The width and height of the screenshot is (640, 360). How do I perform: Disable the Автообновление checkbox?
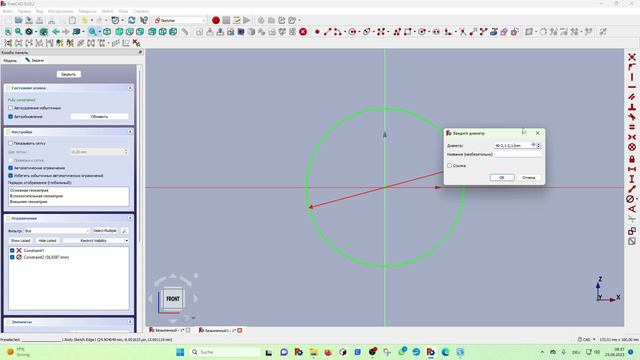pos(11,116)
